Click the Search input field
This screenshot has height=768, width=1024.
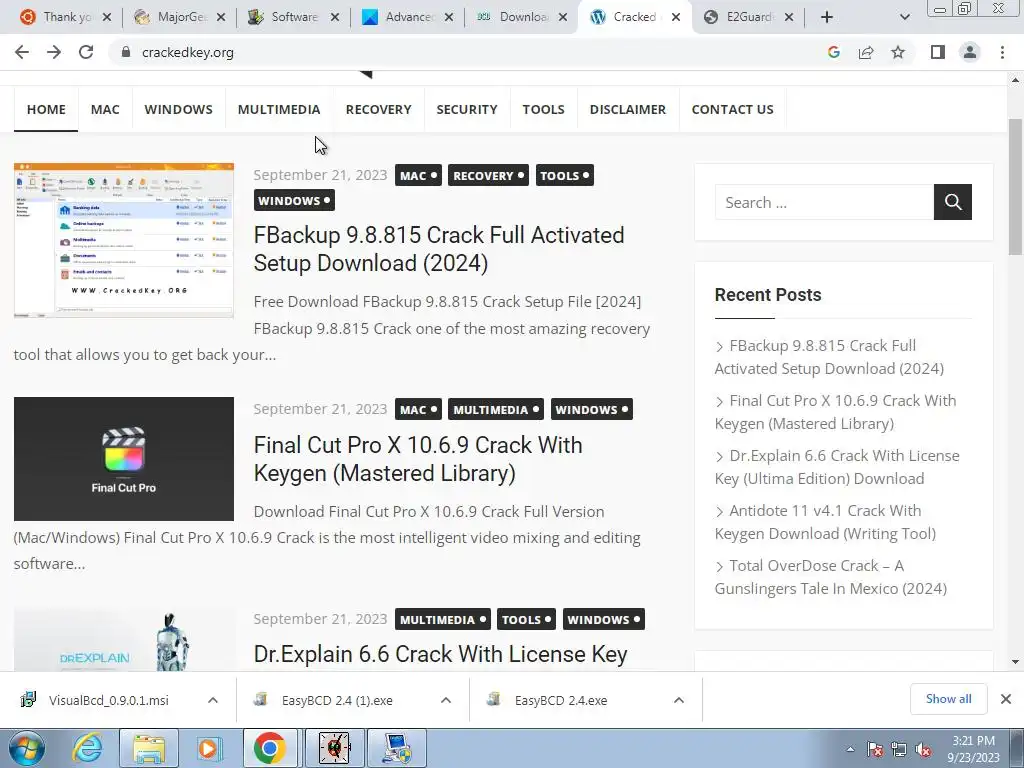click(x=824, y=202)
